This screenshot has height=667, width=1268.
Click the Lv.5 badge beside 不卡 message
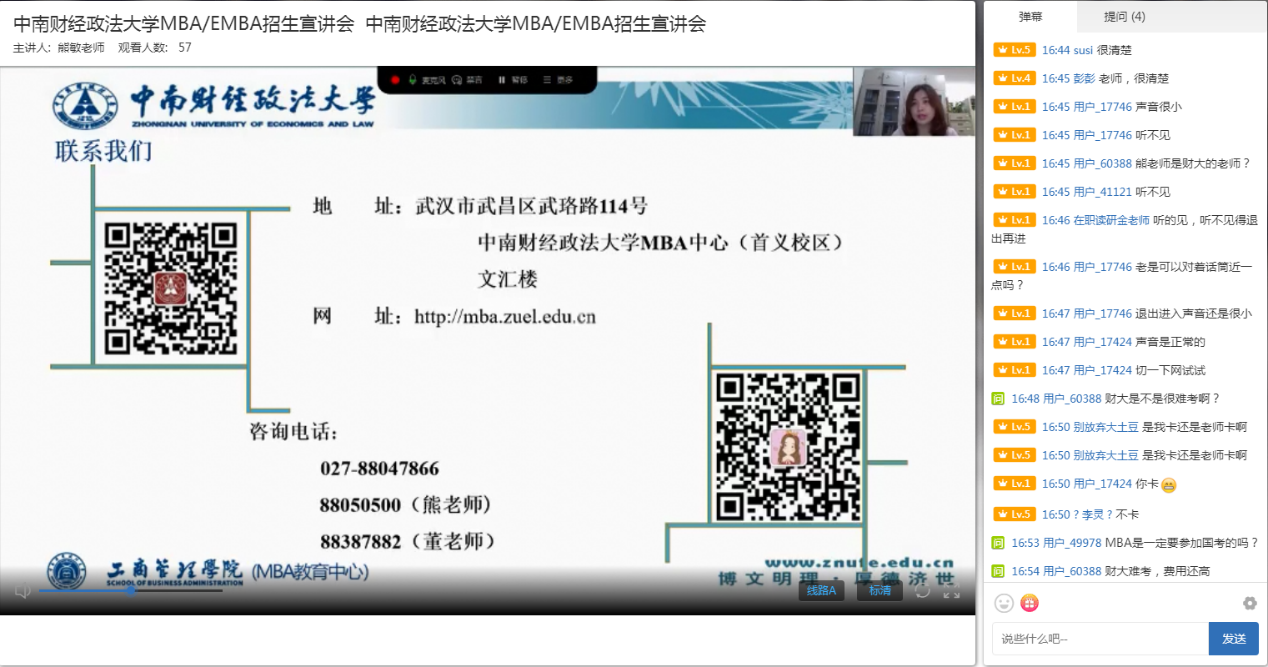[x=1013, y=514]
